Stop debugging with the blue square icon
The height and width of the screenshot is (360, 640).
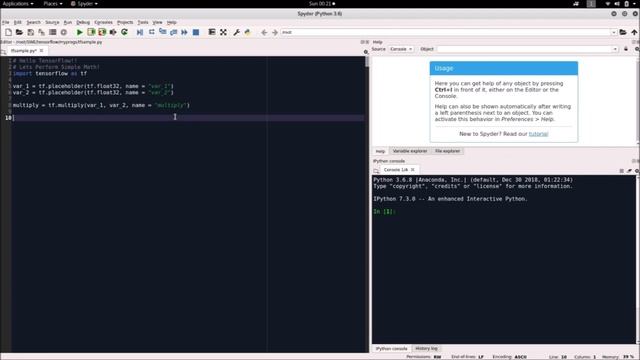[196, 32]
